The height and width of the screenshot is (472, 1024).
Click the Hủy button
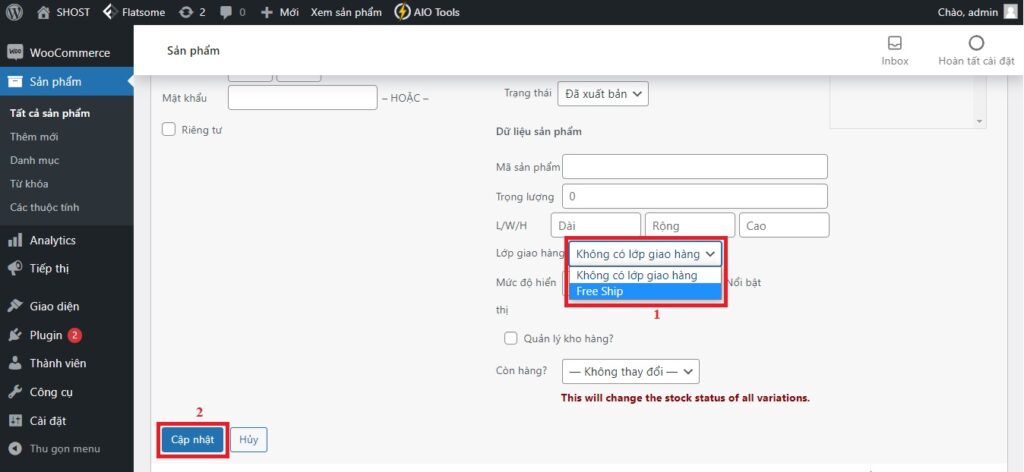pyautogui.click(x=248, y=439)
